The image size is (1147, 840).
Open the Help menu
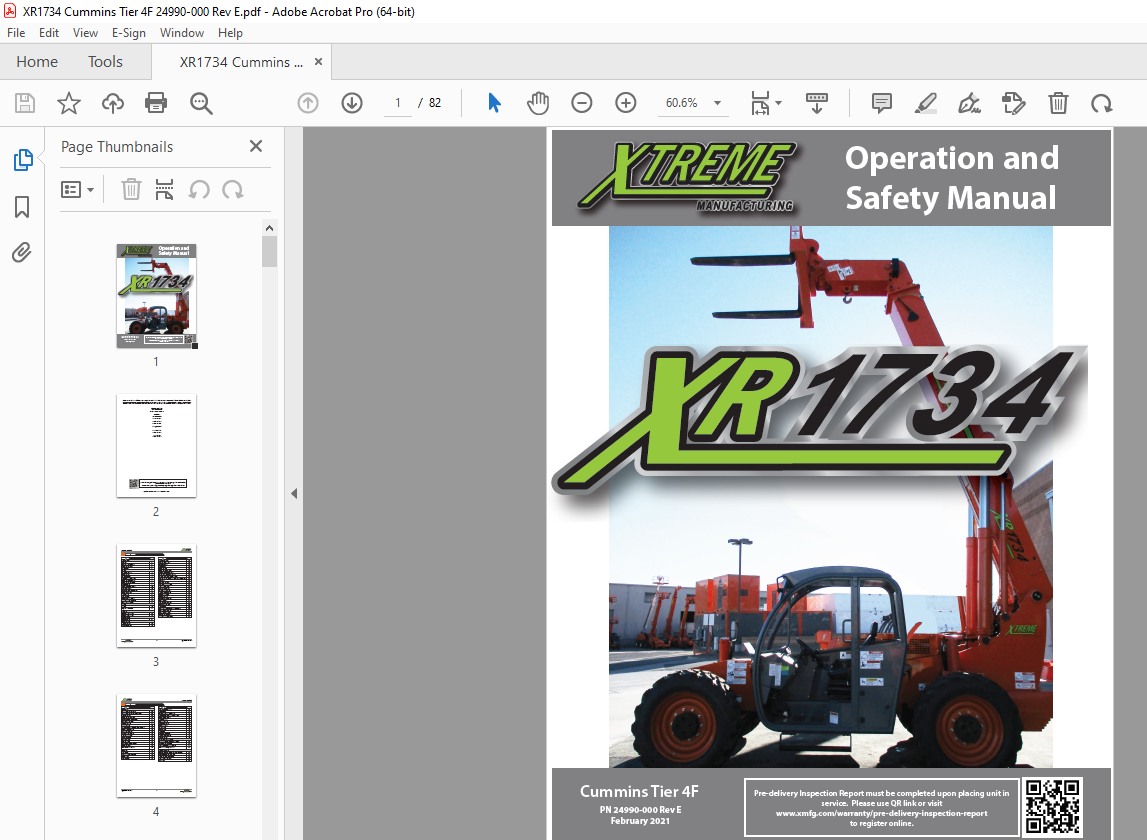[x=230, y=33]
